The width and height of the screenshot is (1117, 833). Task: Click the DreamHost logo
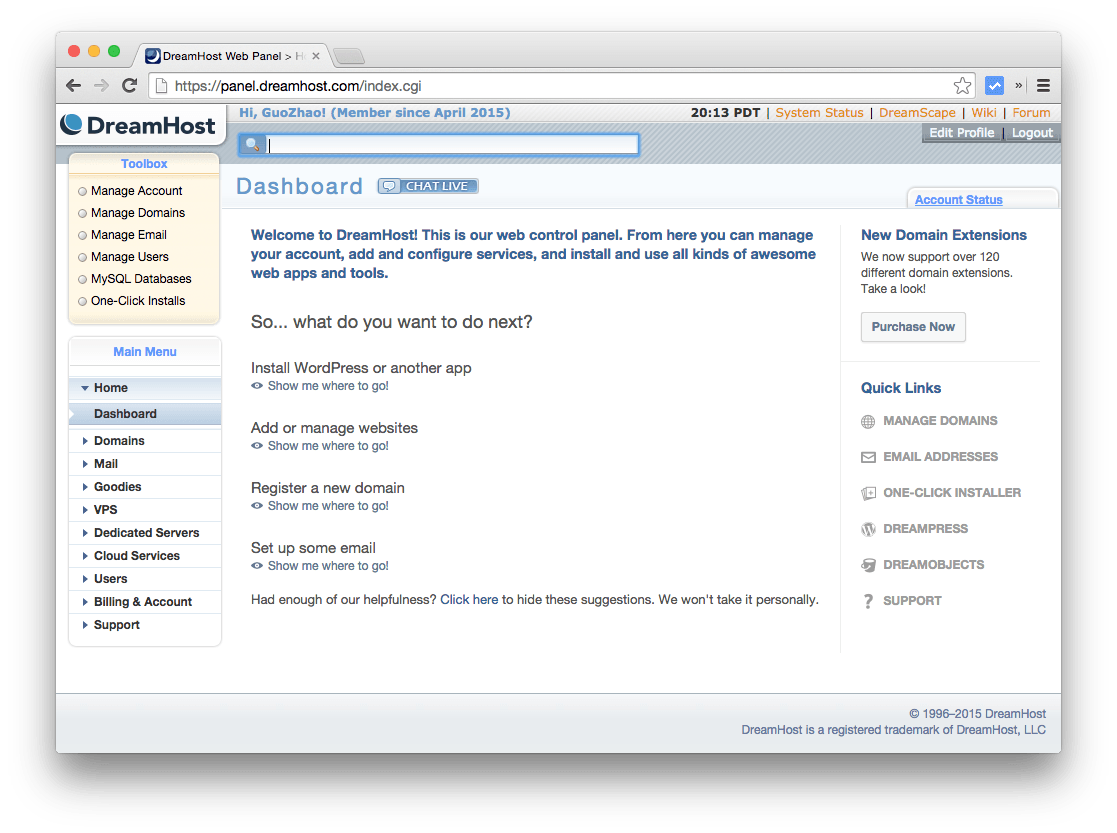(x=139, y=125)
